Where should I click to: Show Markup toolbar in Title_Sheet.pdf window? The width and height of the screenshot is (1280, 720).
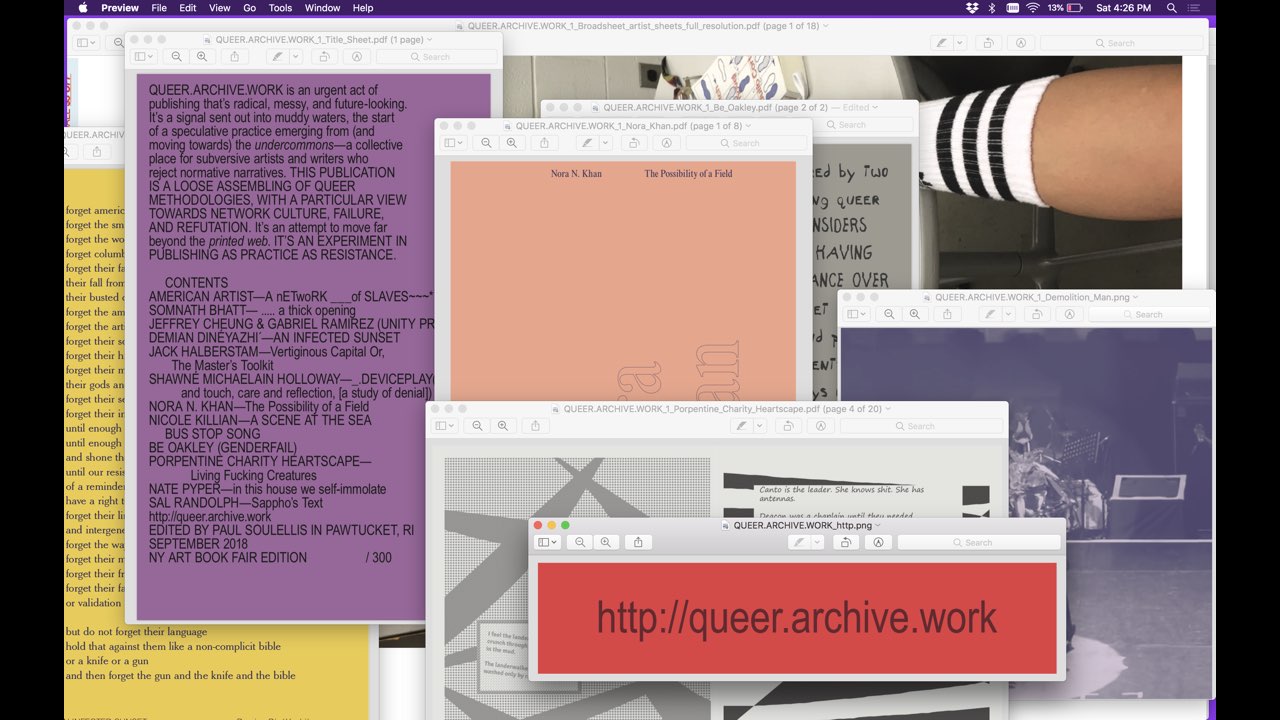pos(357,57)
